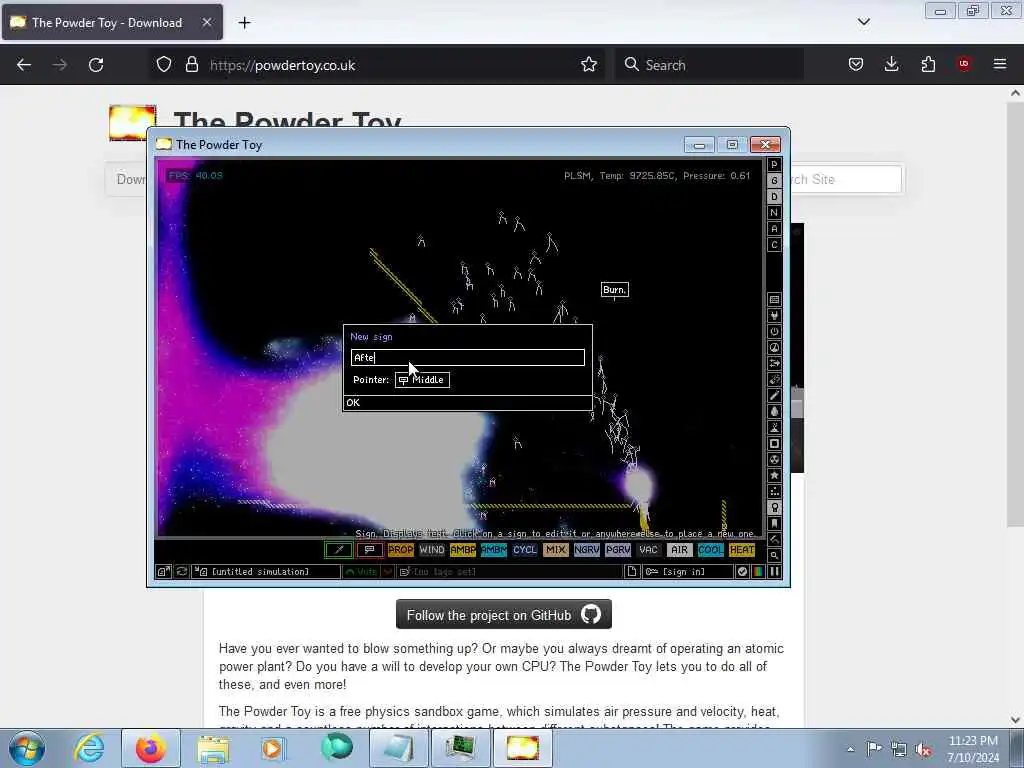Open Firefox downloads panel

(891, 64)
